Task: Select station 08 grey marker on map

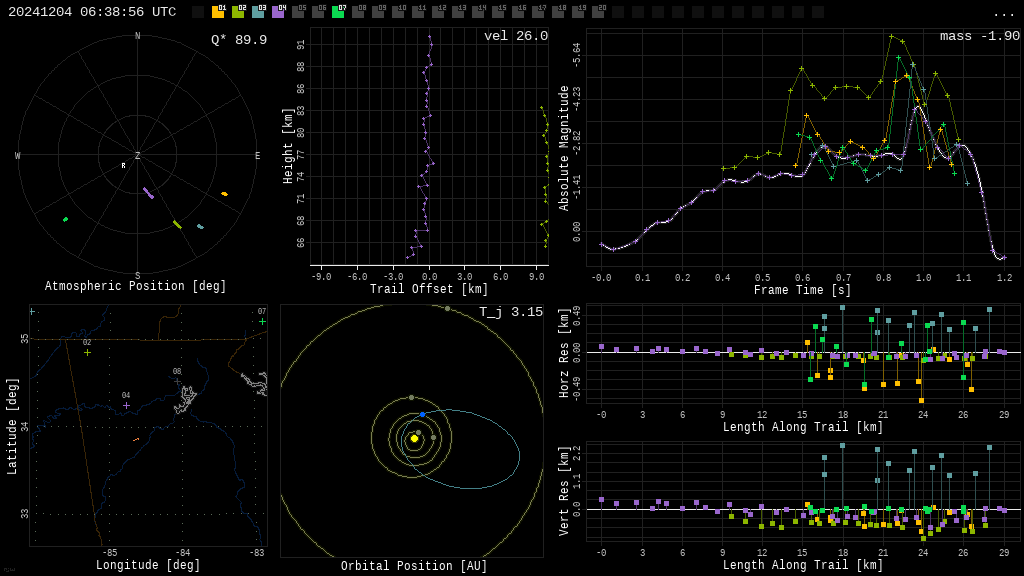Action: click(177, 381)
